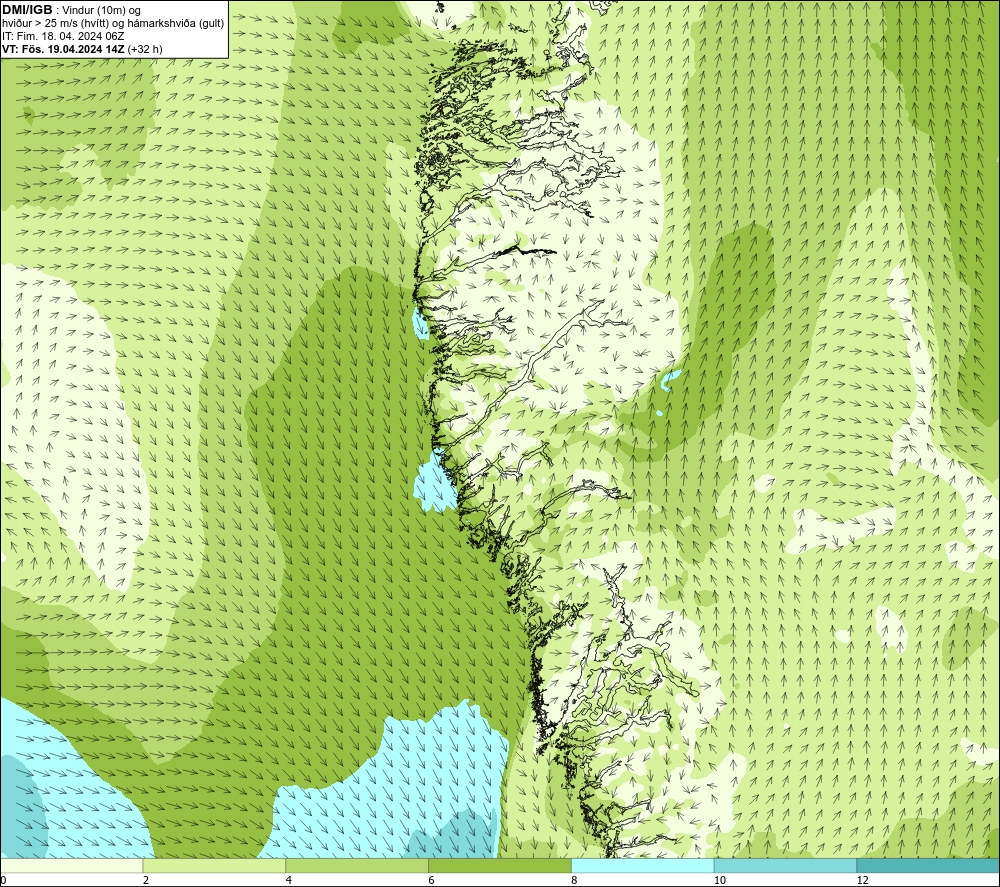
Task: Click the legend swatch above 12 m/s
Action: pyautogui.click(x=929, y=865)
